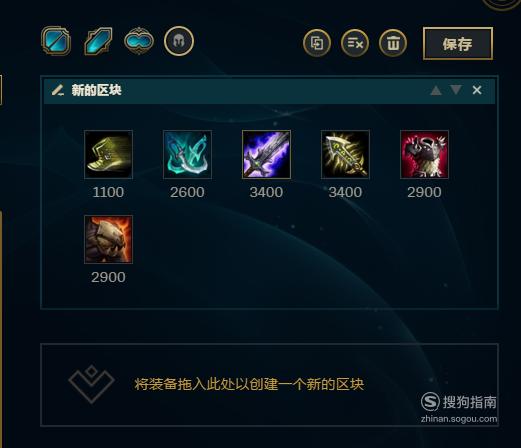Click the new block drop area

(269, 385)
